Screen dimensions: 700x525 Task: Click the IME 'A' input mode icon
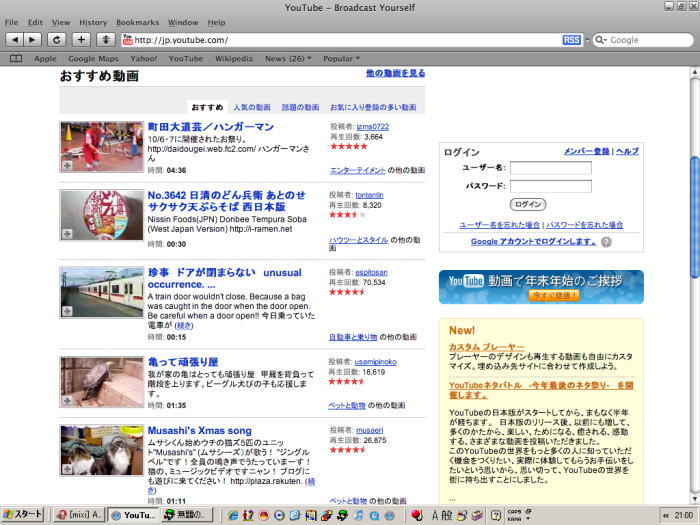[x=435, y=515]
